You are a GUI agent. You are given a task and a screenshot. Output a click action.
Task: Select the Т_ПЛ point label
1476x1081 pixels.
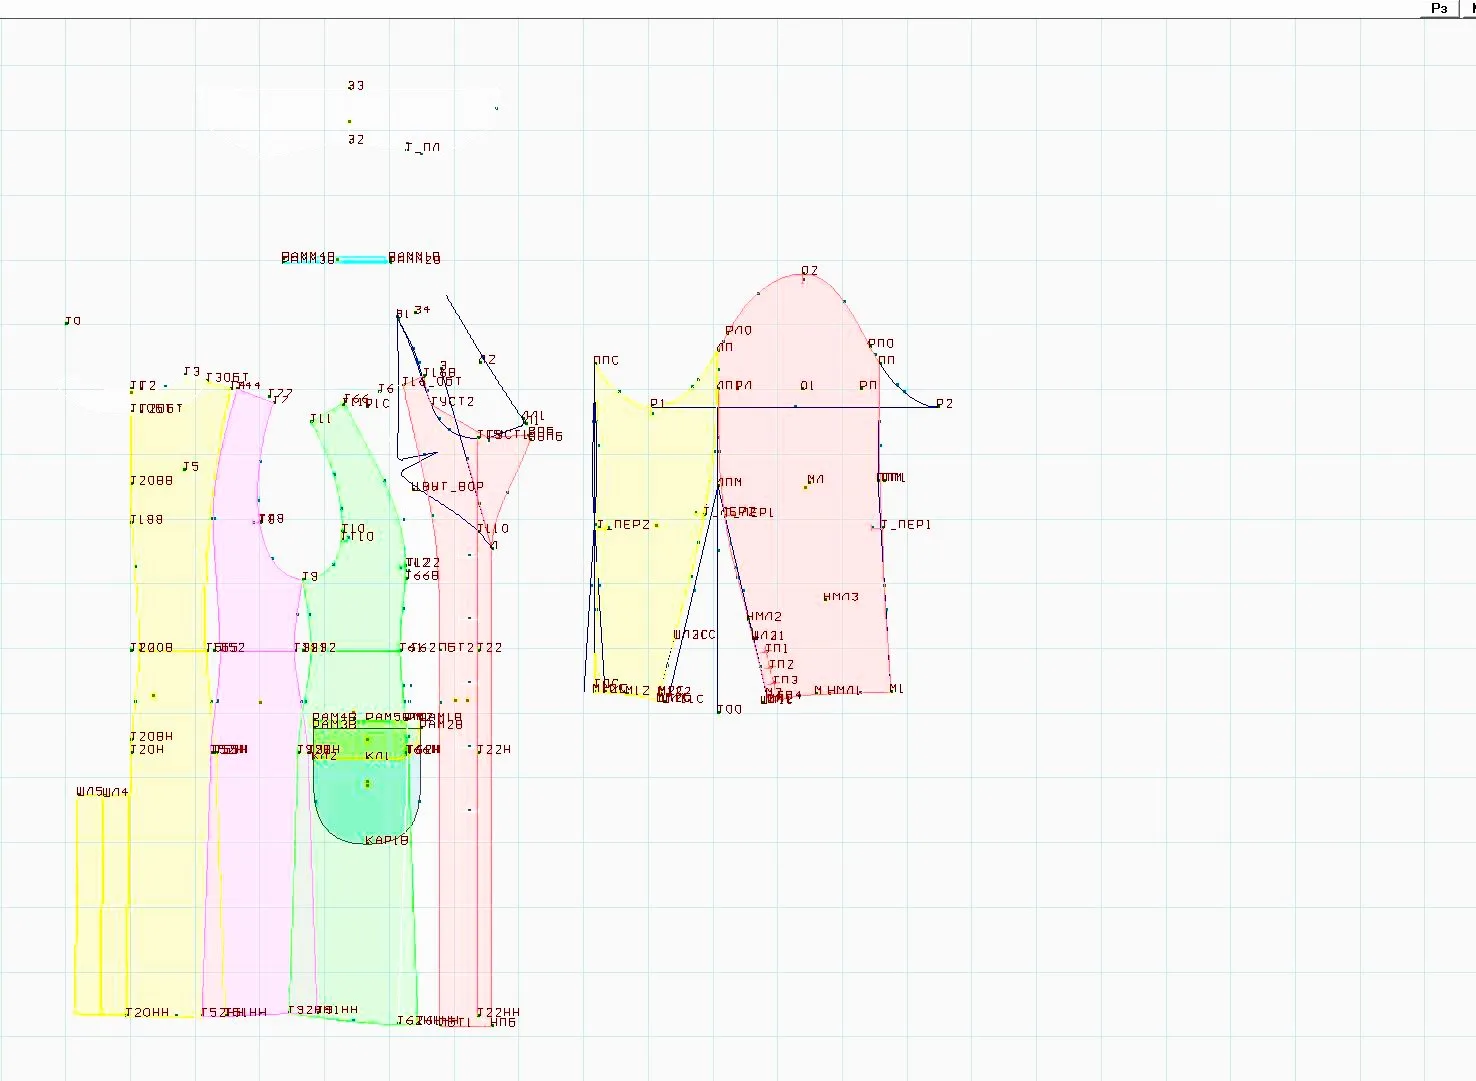tap(422, 147)
